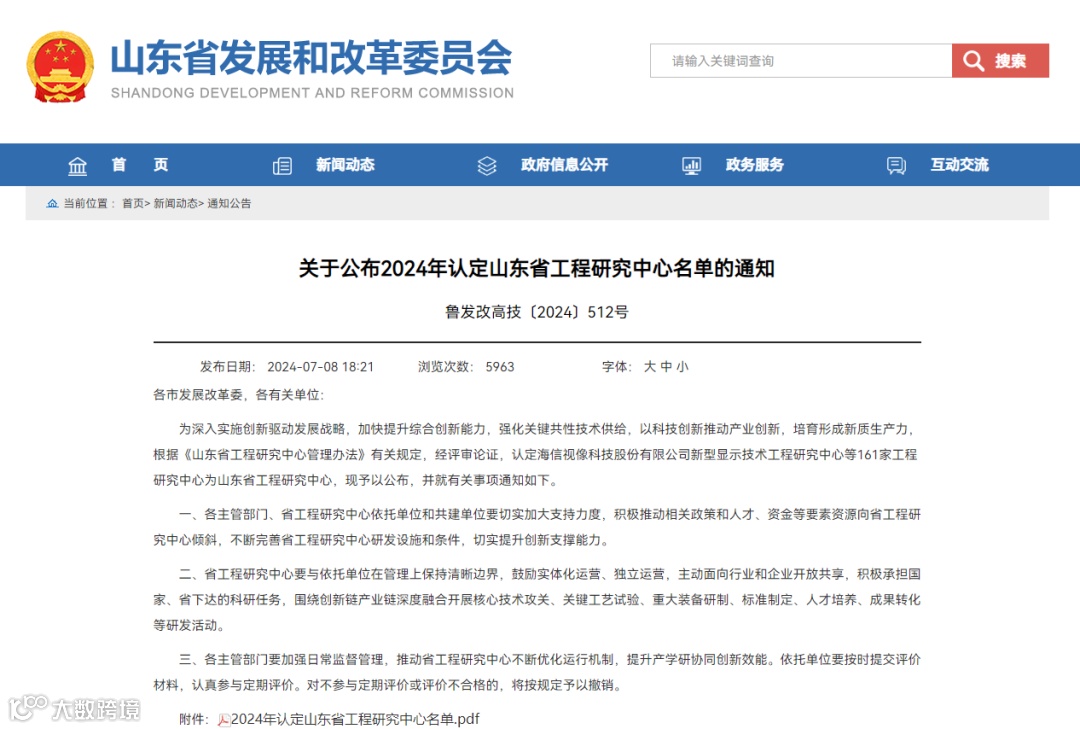Focus the keyword search input field
The width and height of the screenshot is (1080, 729).
(x=801, y=61)
